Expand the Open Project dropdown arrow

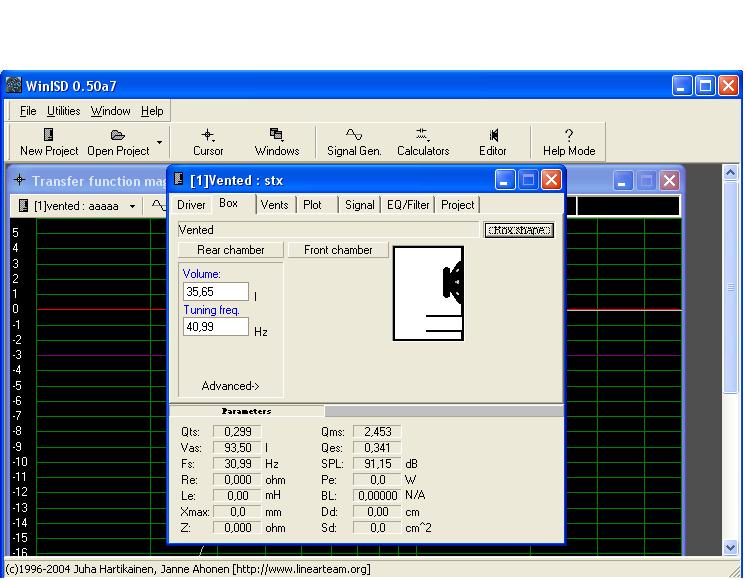tap(159, 142)
